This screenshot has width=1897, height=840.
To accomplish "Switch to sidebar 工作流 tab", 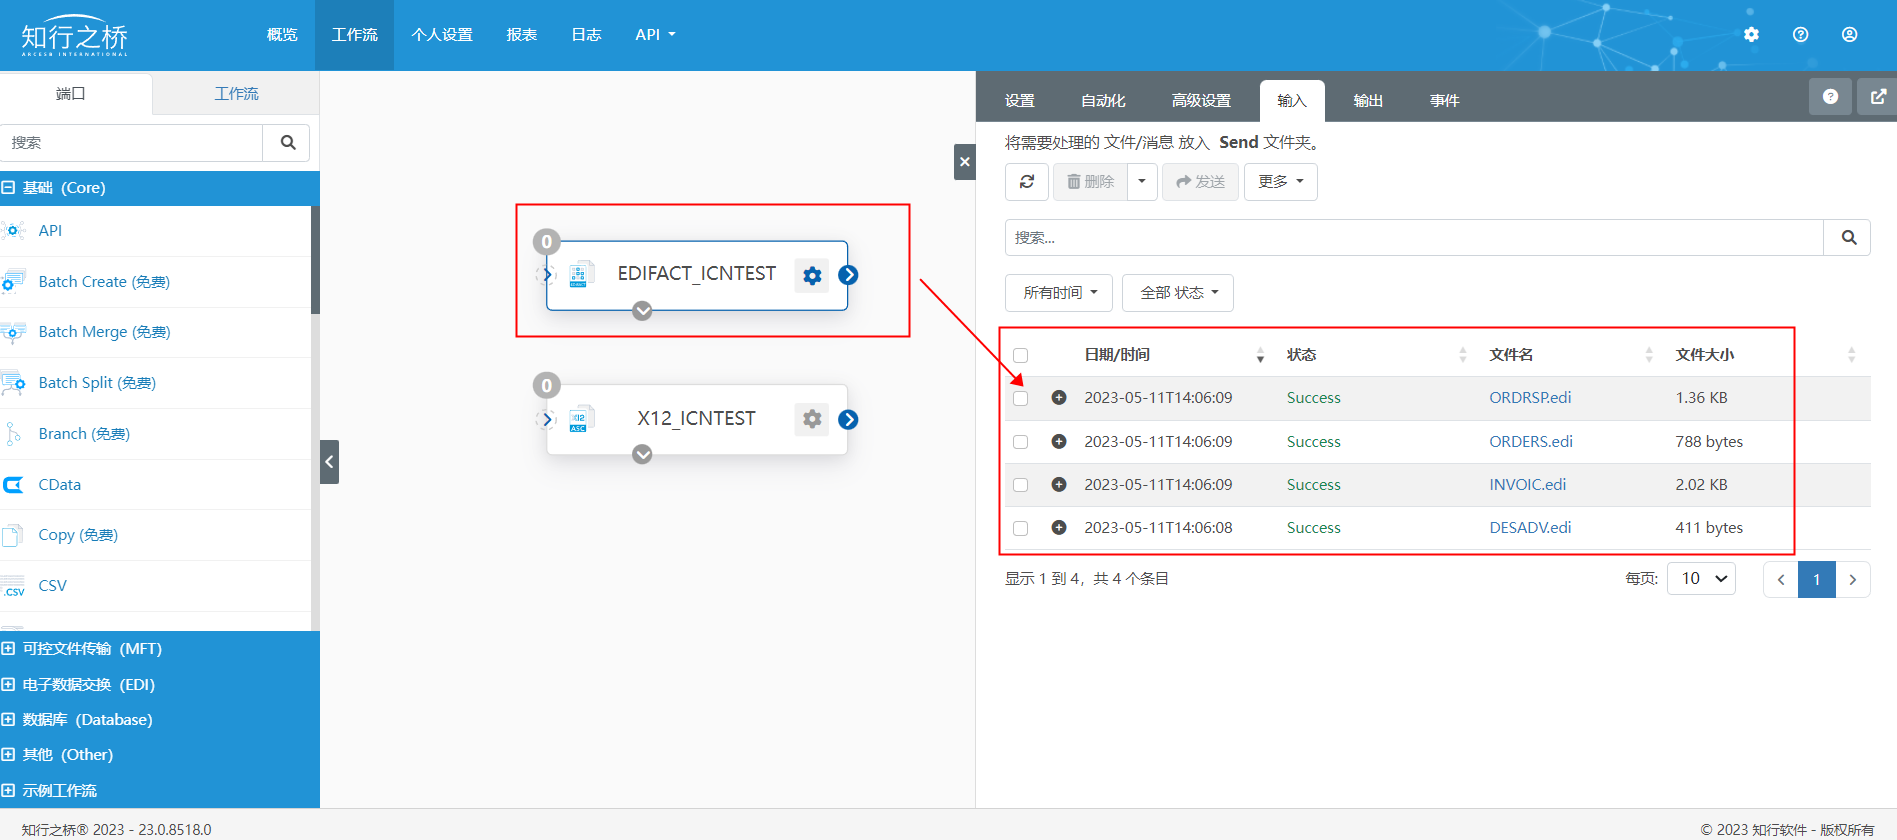I will coord(237,93).
